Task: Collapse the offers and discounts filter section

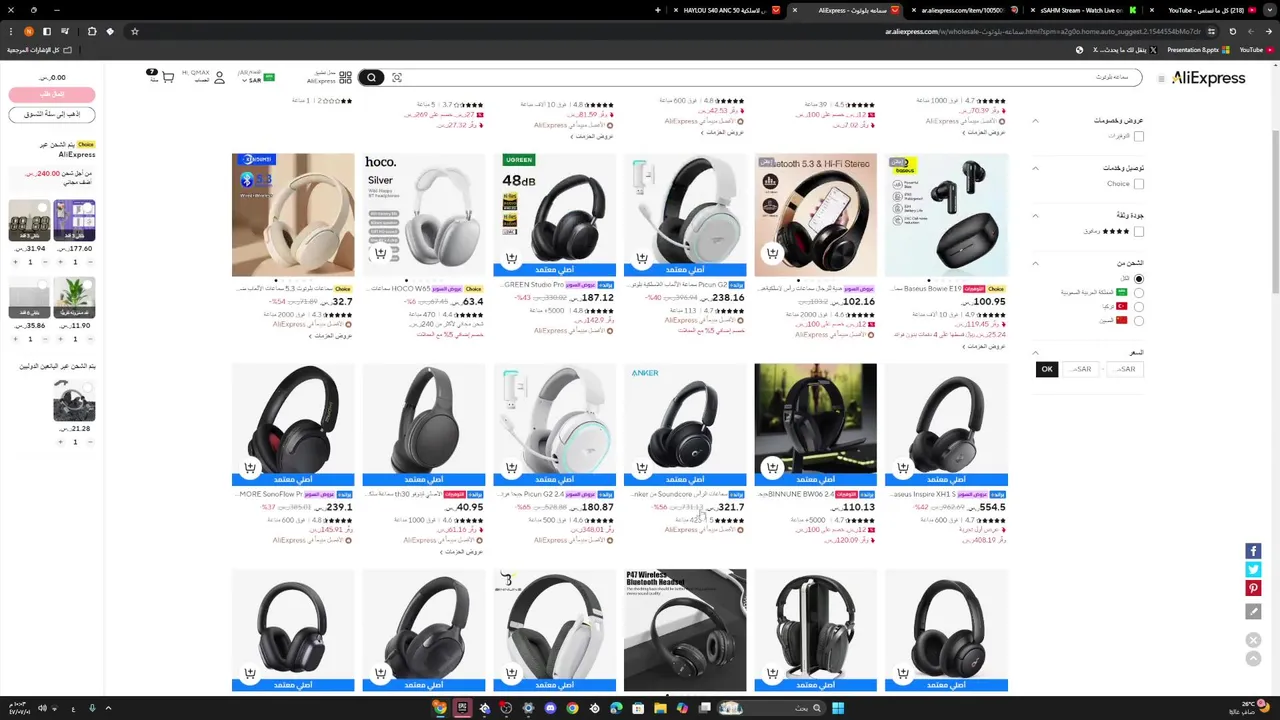Action: pyautogui.click(x=1035, y=121)
